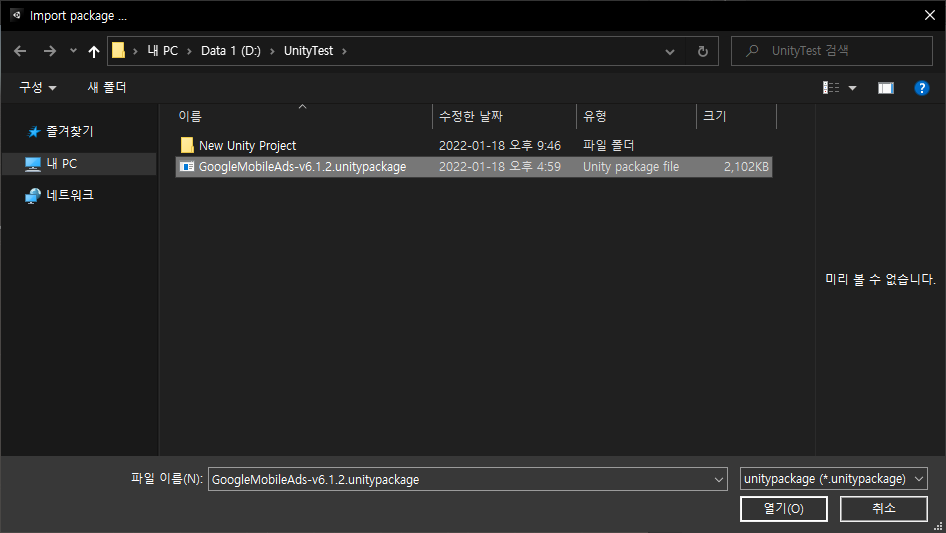This screenshot has width=946, height=533.
Task: Expand the chevron after UnityTest breadcrumb
Action: point(344,51)
